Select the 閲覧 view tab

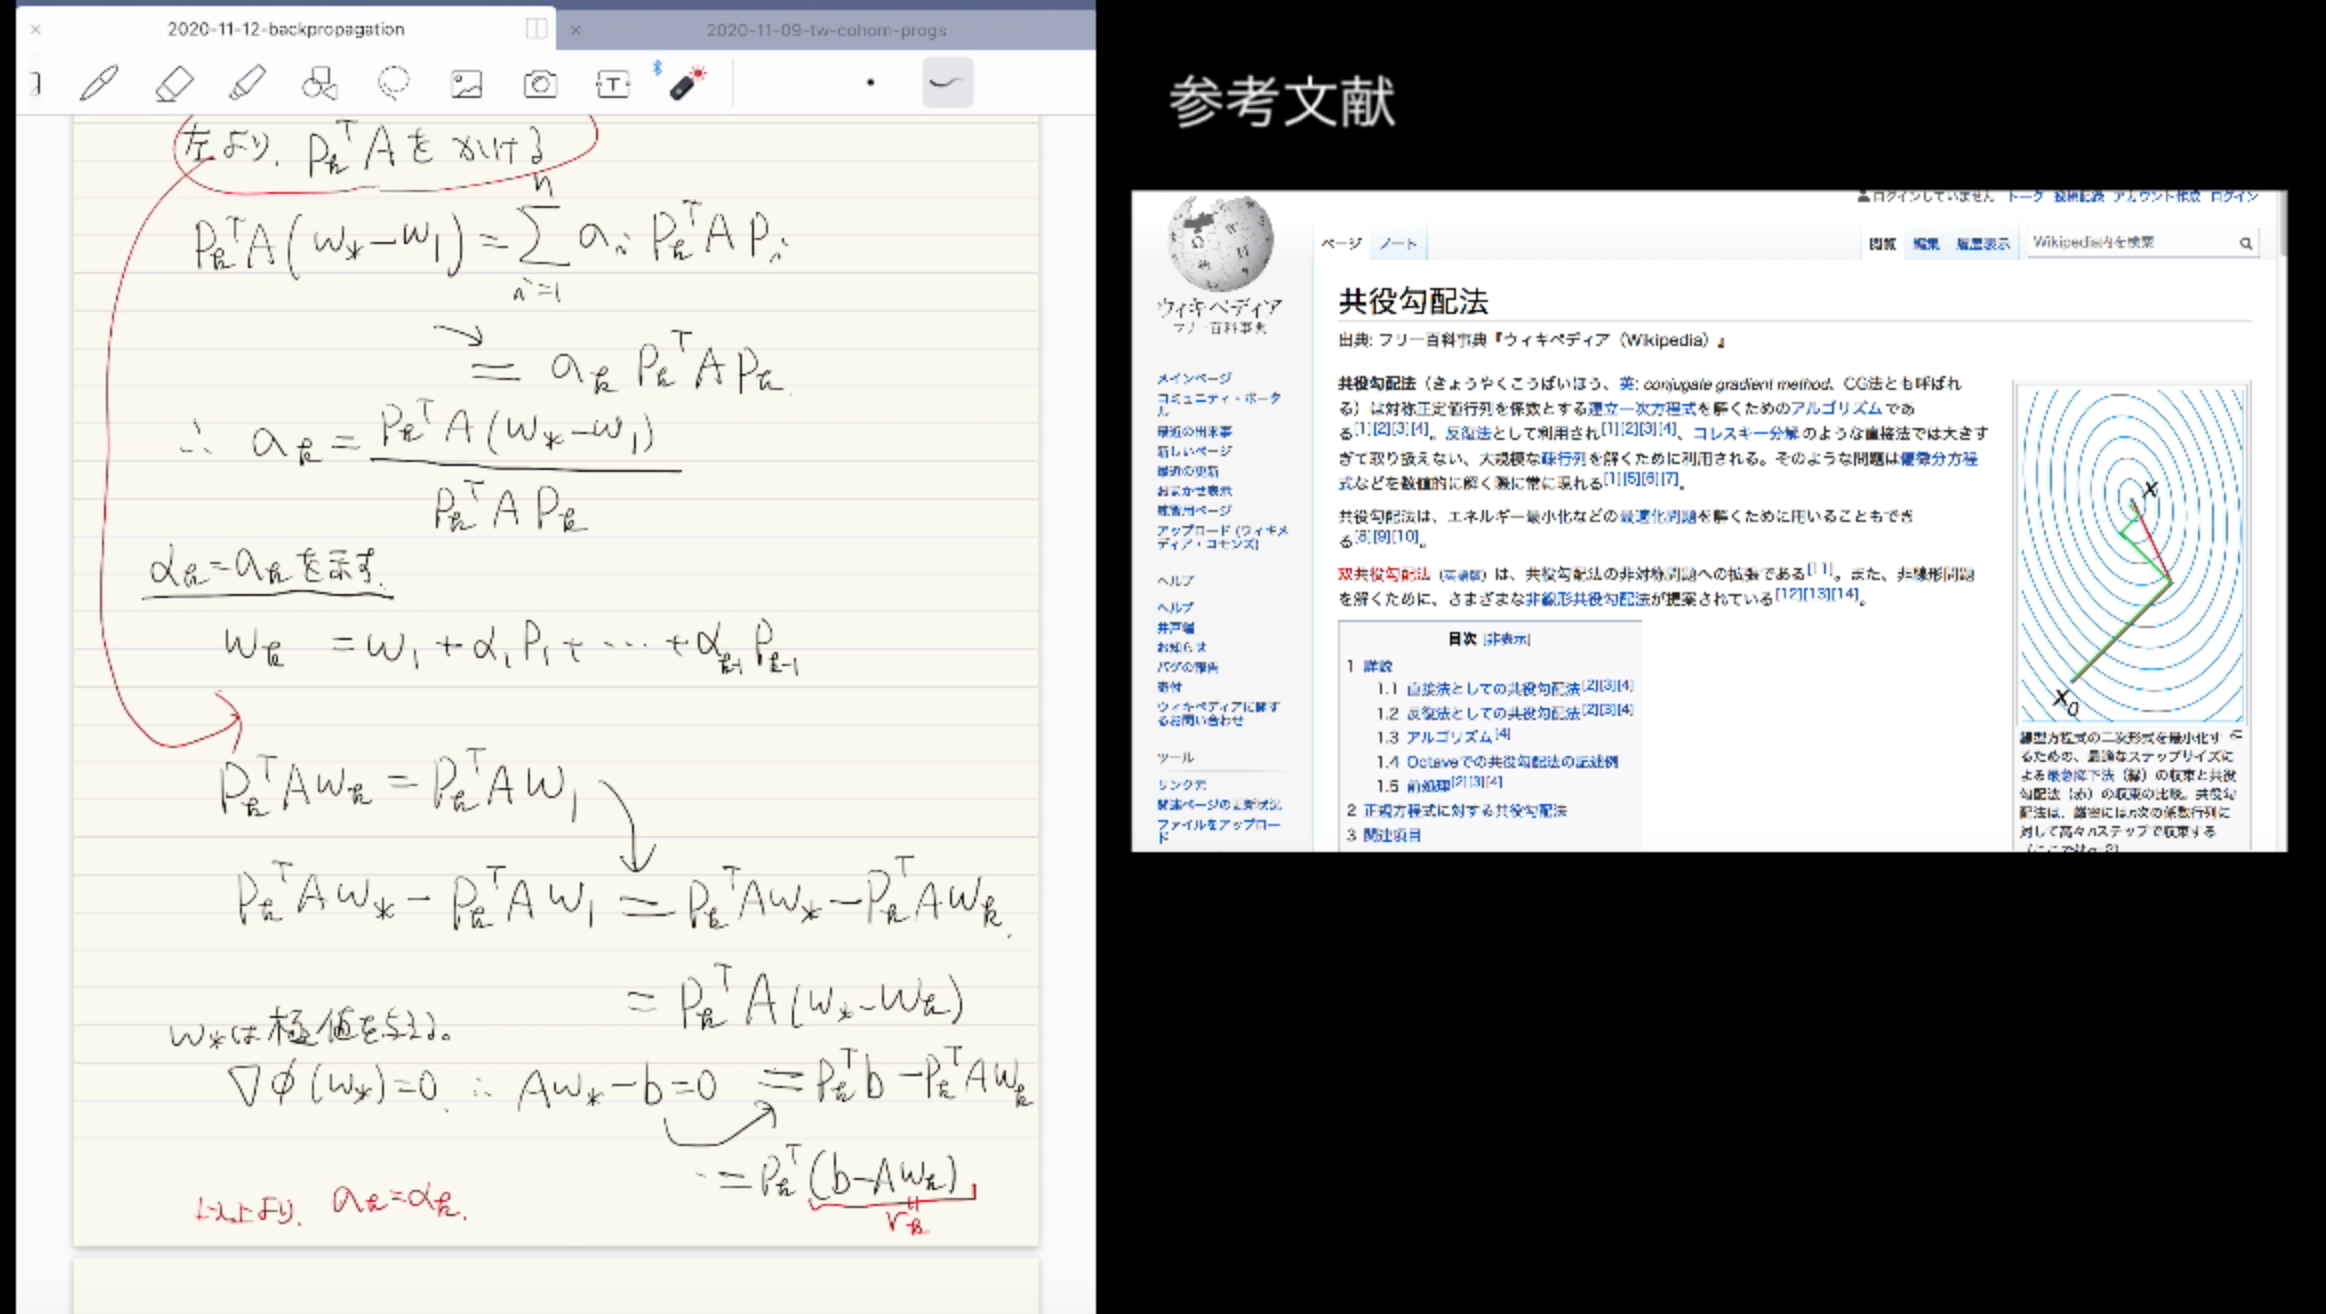pos(1882,243)
